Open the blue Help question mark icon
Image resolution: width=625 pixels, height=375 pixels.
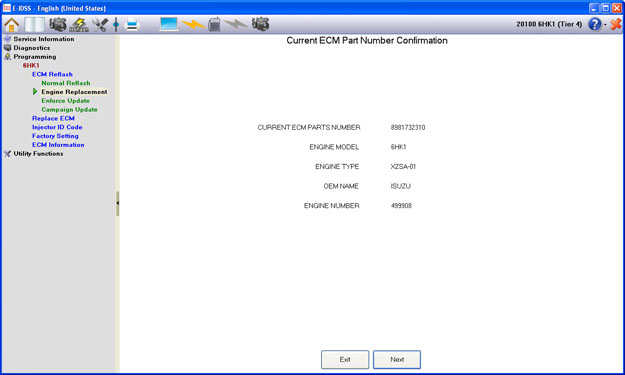tap(594, 24)
